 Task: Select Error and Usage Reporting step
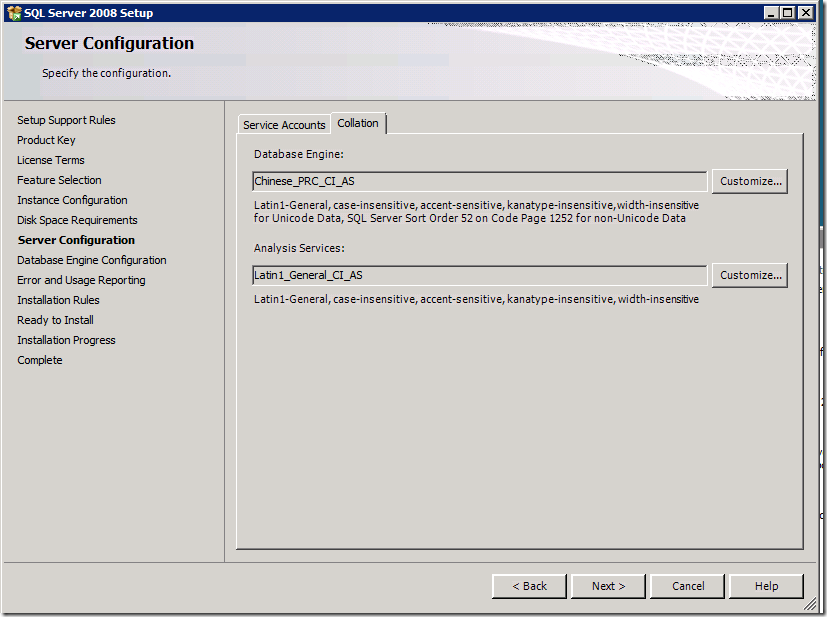click(x=81, y=281)
